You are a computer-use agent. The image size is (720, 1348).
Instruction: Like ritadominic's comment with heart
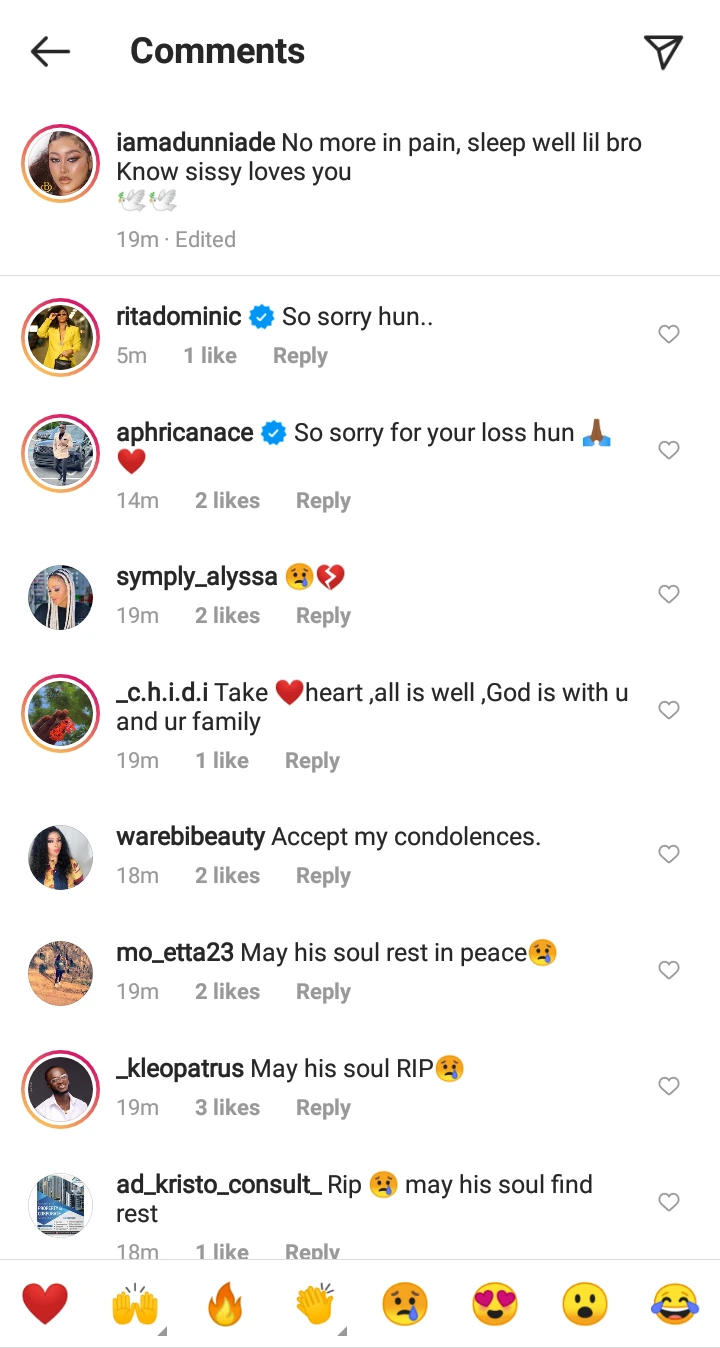click(x=669, y=335)
